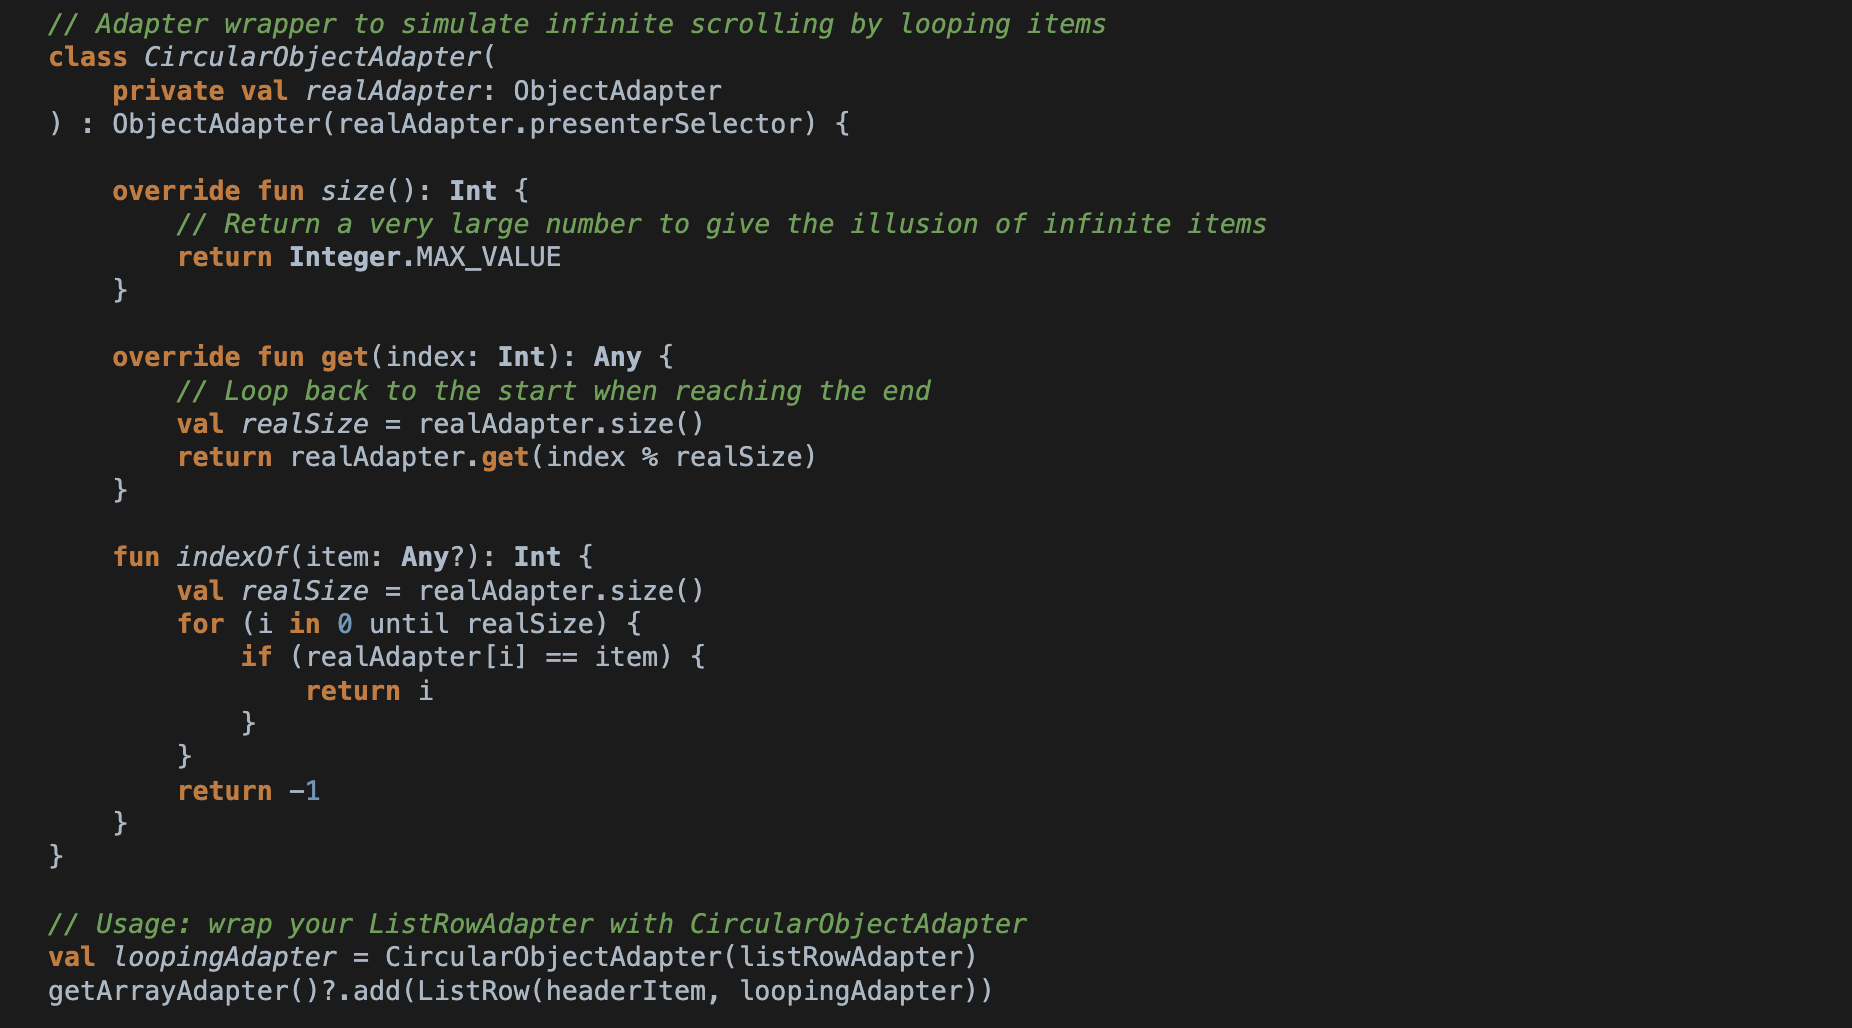Screen dimensions: 1852x1028
Task: Click the 'for (i in 0 until realSize)' line
Action: point(408,624)
